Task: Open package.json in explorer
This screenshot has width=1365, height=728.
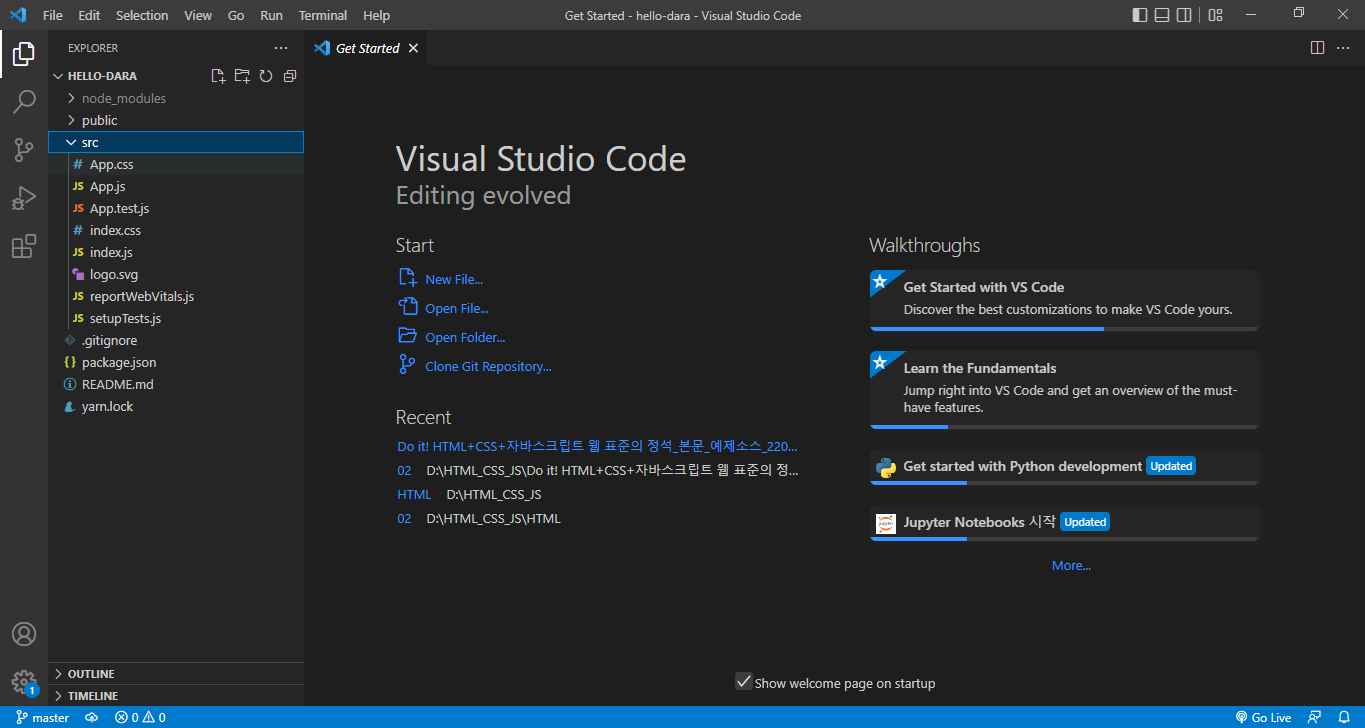Action: tap(176, 362)
